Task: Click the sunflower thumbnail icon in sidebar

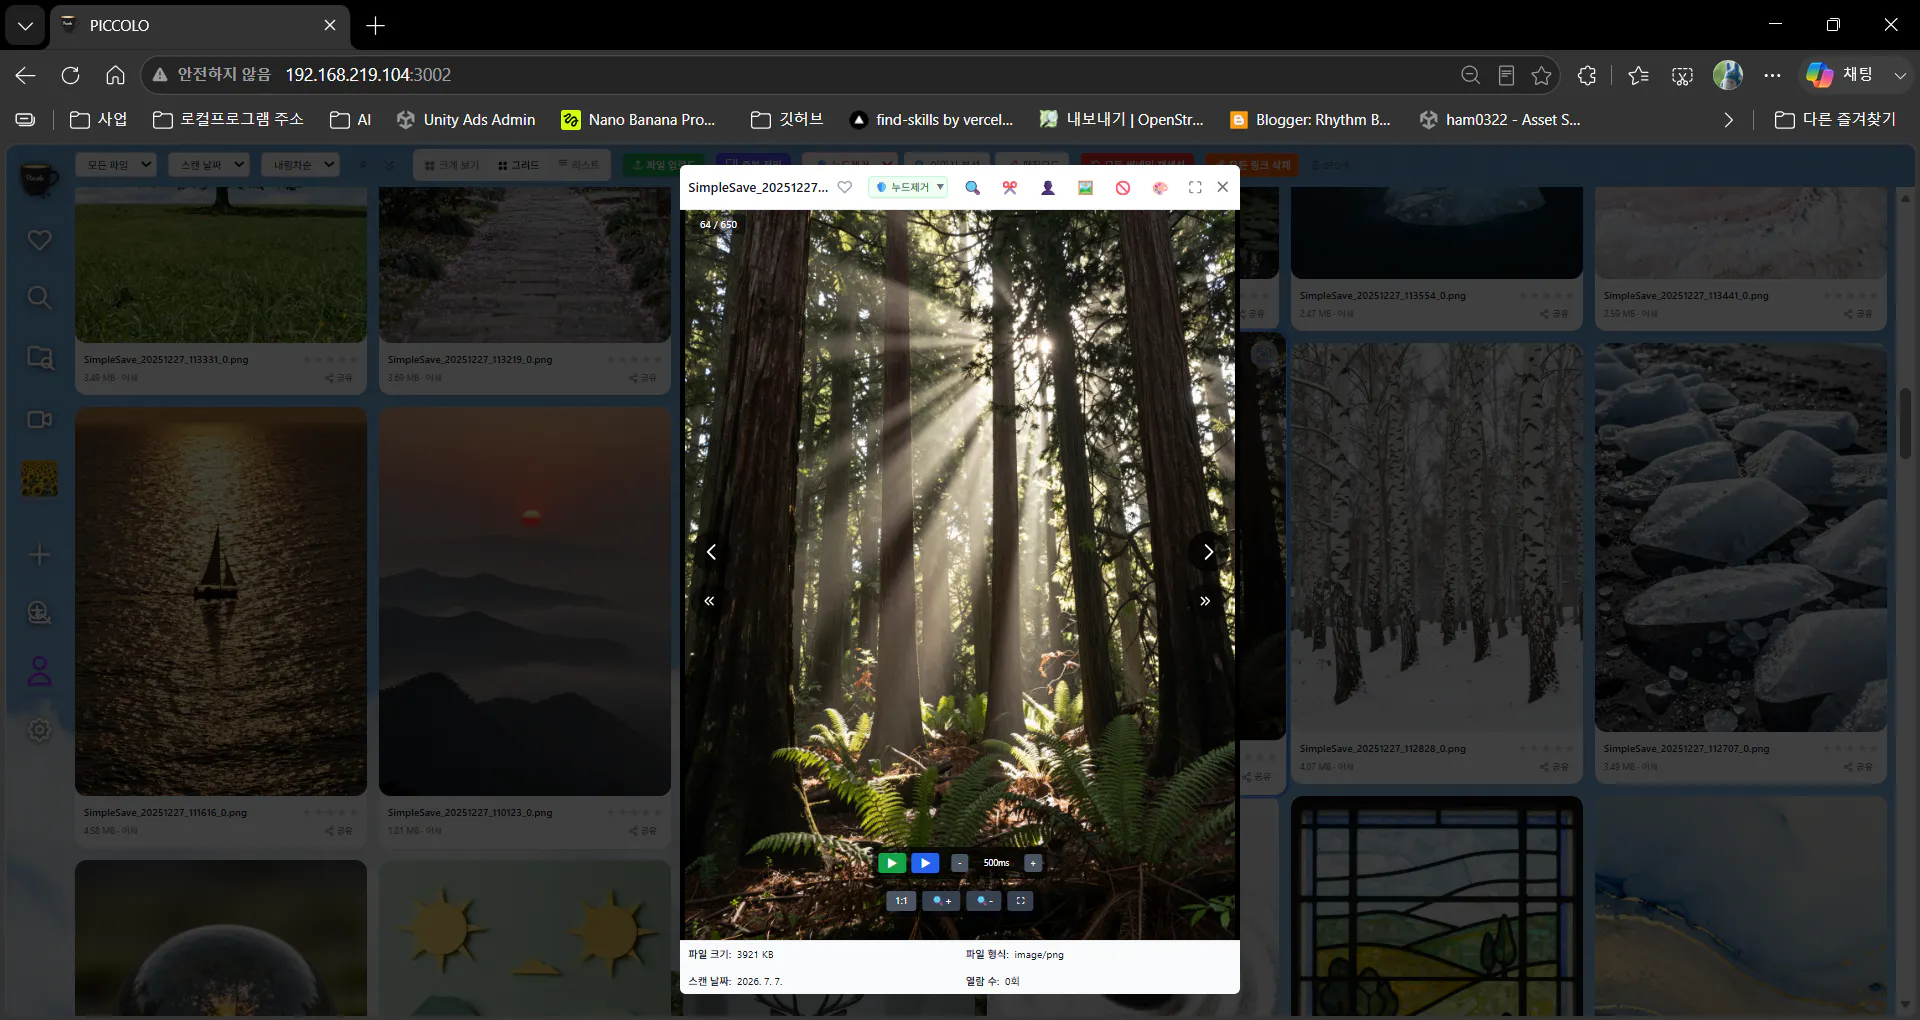Action: pyautogui.click(x=40, y=479)
